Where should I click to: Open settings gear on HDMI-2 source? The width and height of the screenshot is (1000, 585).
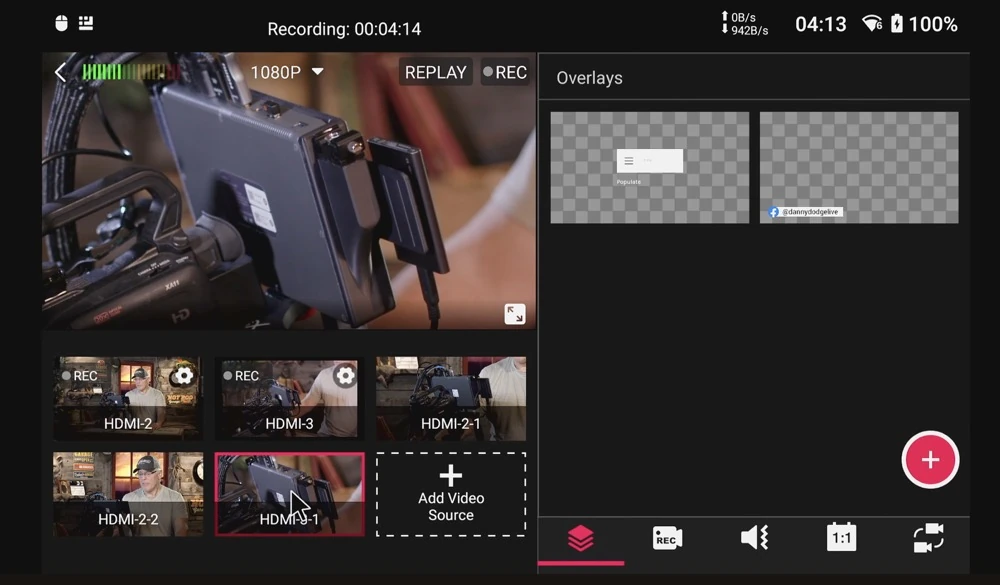[183, 376]
